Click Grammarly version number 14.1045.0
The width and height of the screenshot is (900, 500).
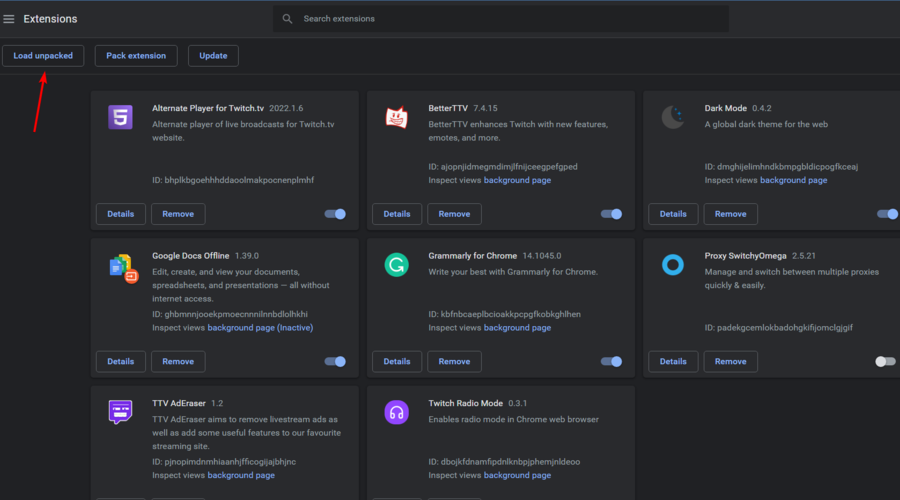tap(542, 256)
